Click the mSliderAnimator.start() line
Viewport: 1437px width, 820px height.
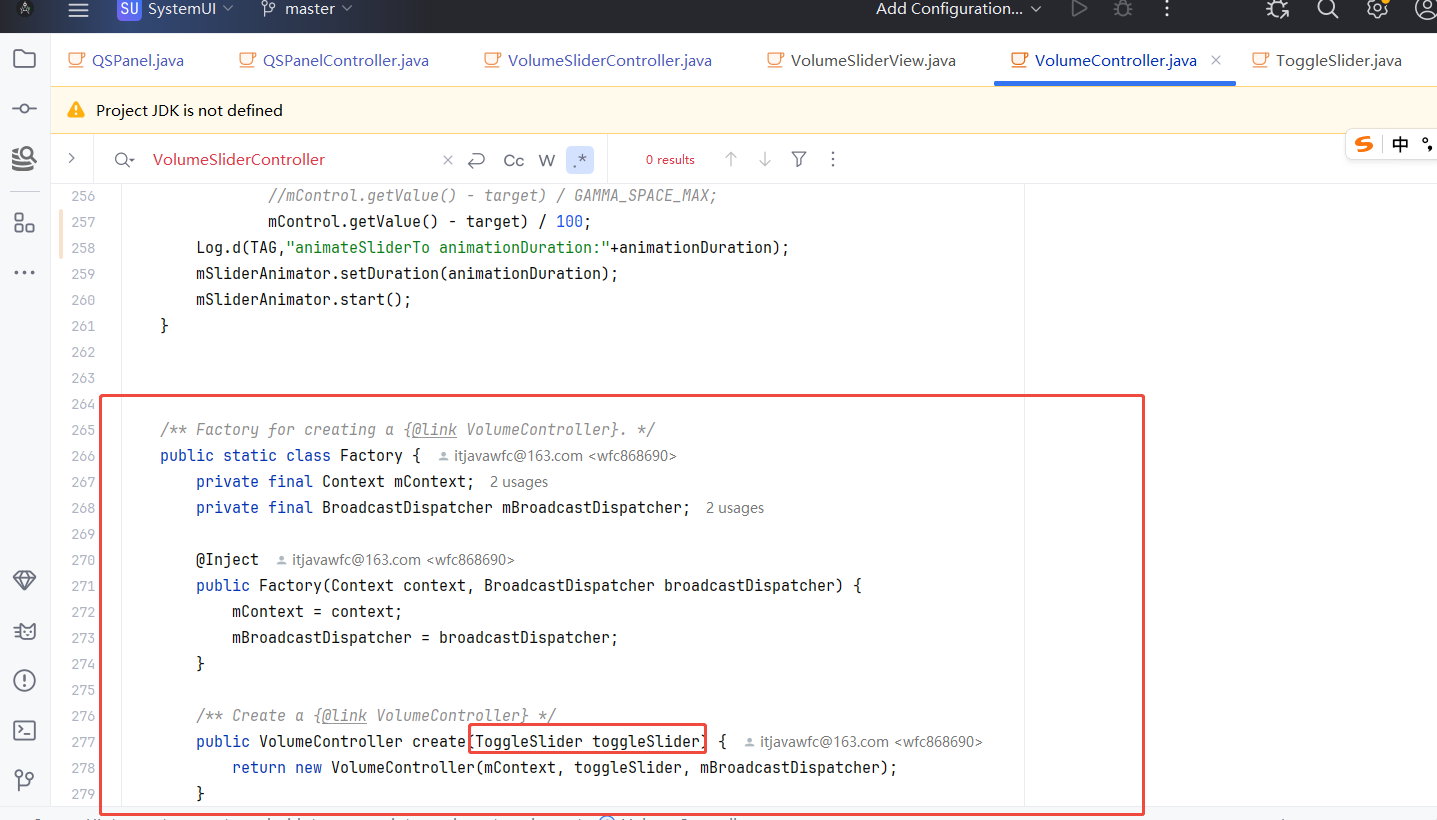coord(304,300)
